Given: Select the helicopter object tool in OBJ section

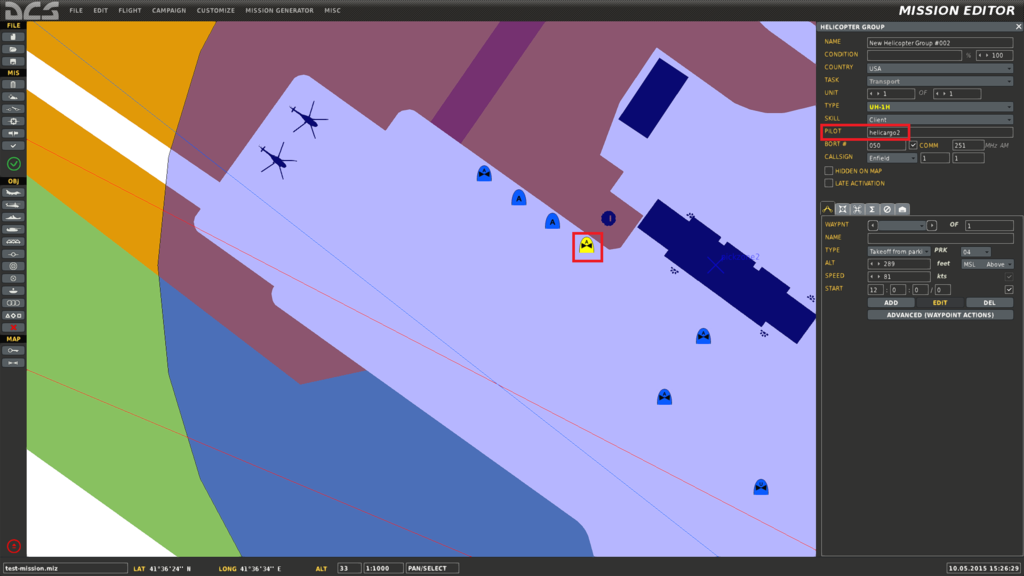Looking at the screenshot, I should coord(14,204).
